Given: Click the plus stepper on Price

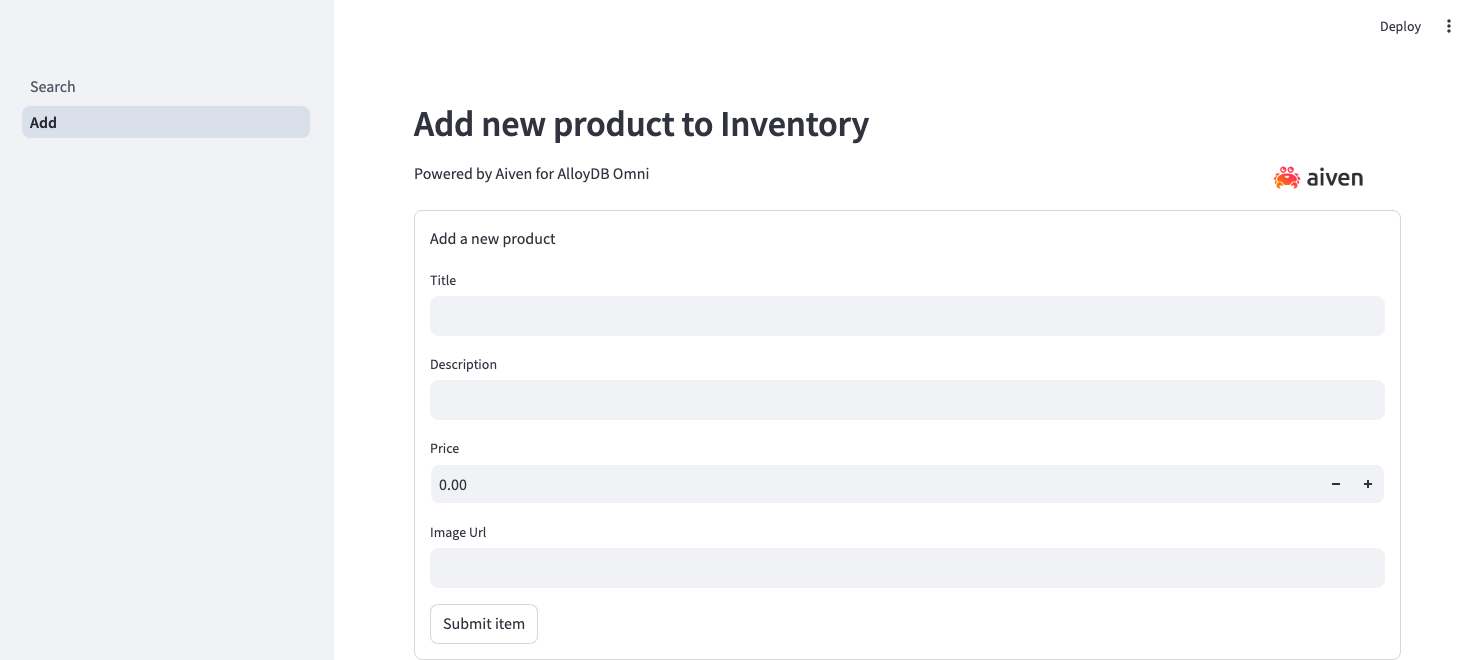Looking at the screenshot, I should [x=1367, y=484].
